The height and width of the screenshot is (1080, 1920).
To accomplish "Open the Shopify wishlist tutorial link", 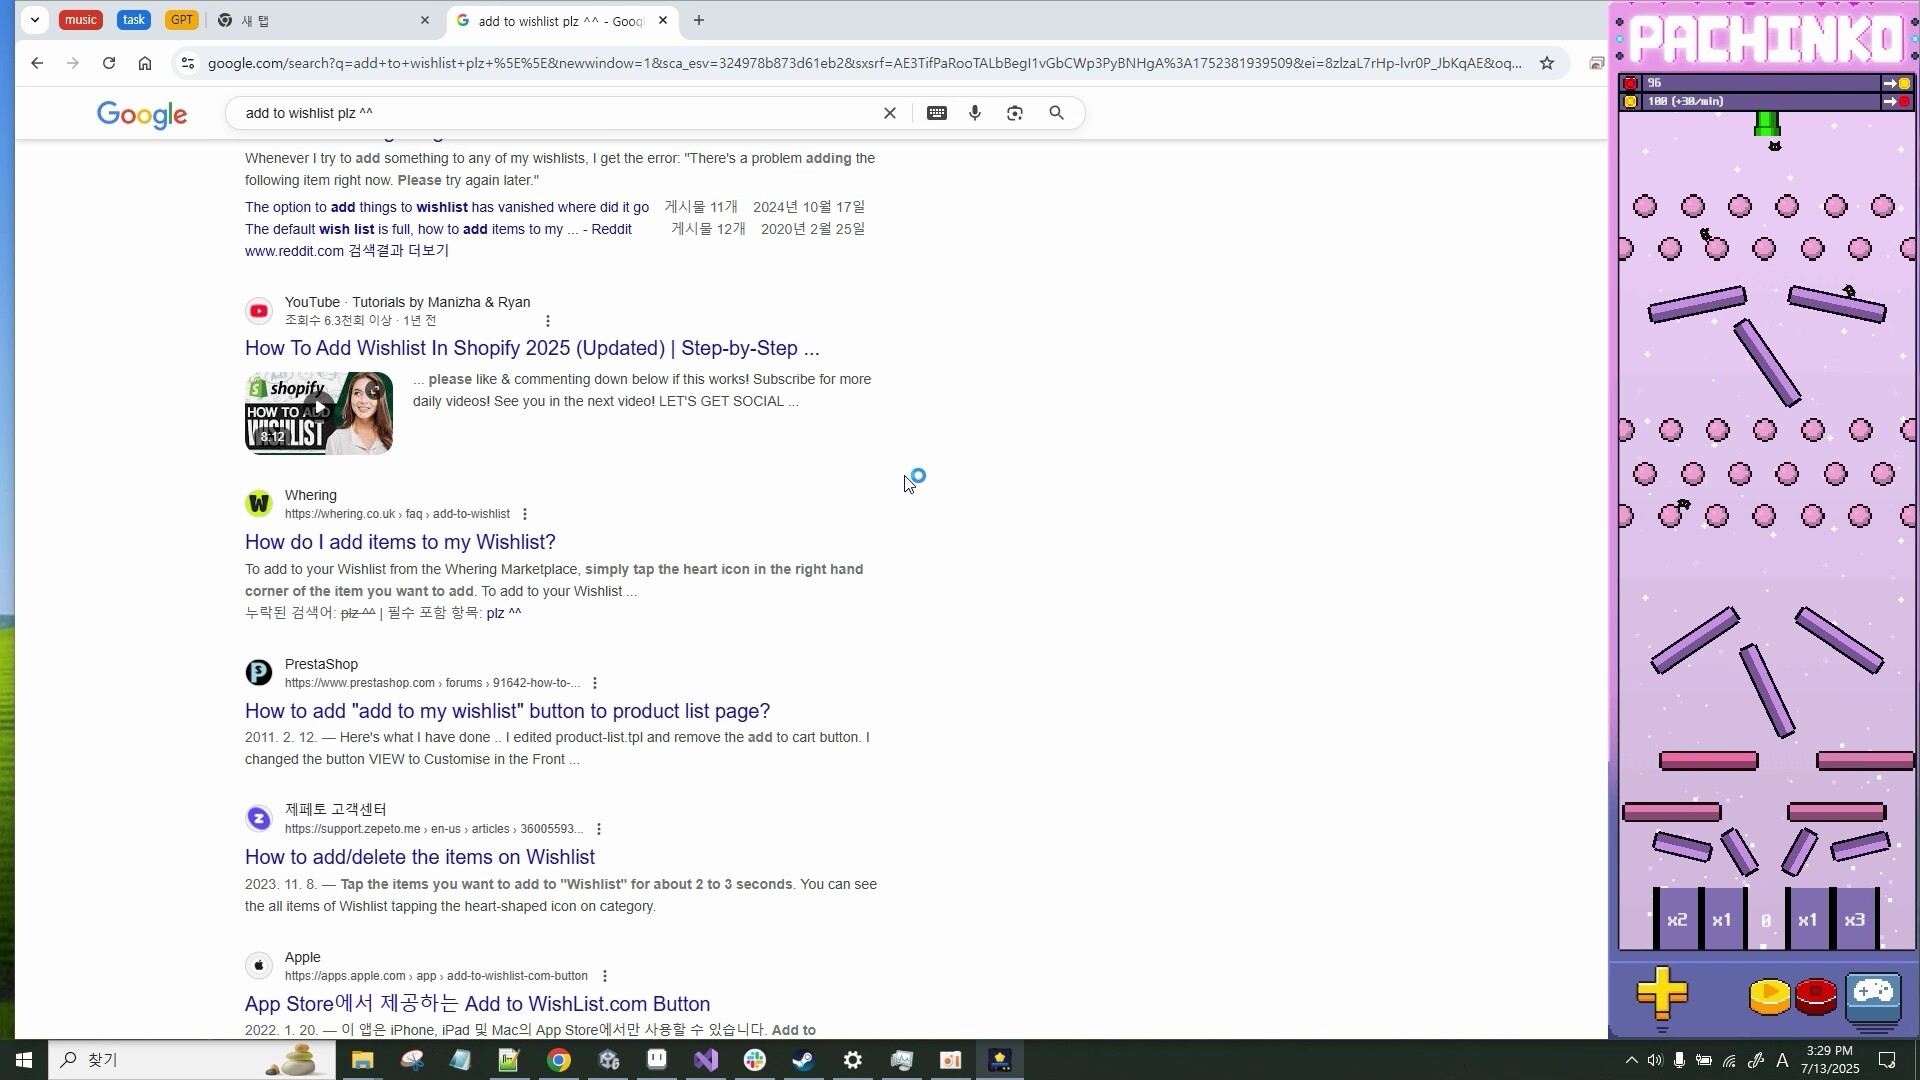I will tap(532, 348).
